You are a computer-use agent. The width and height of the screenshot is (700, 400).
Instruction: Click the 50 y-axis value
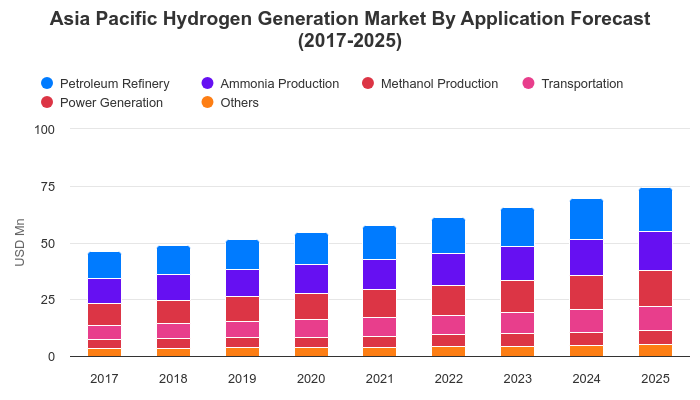point(48,243)
